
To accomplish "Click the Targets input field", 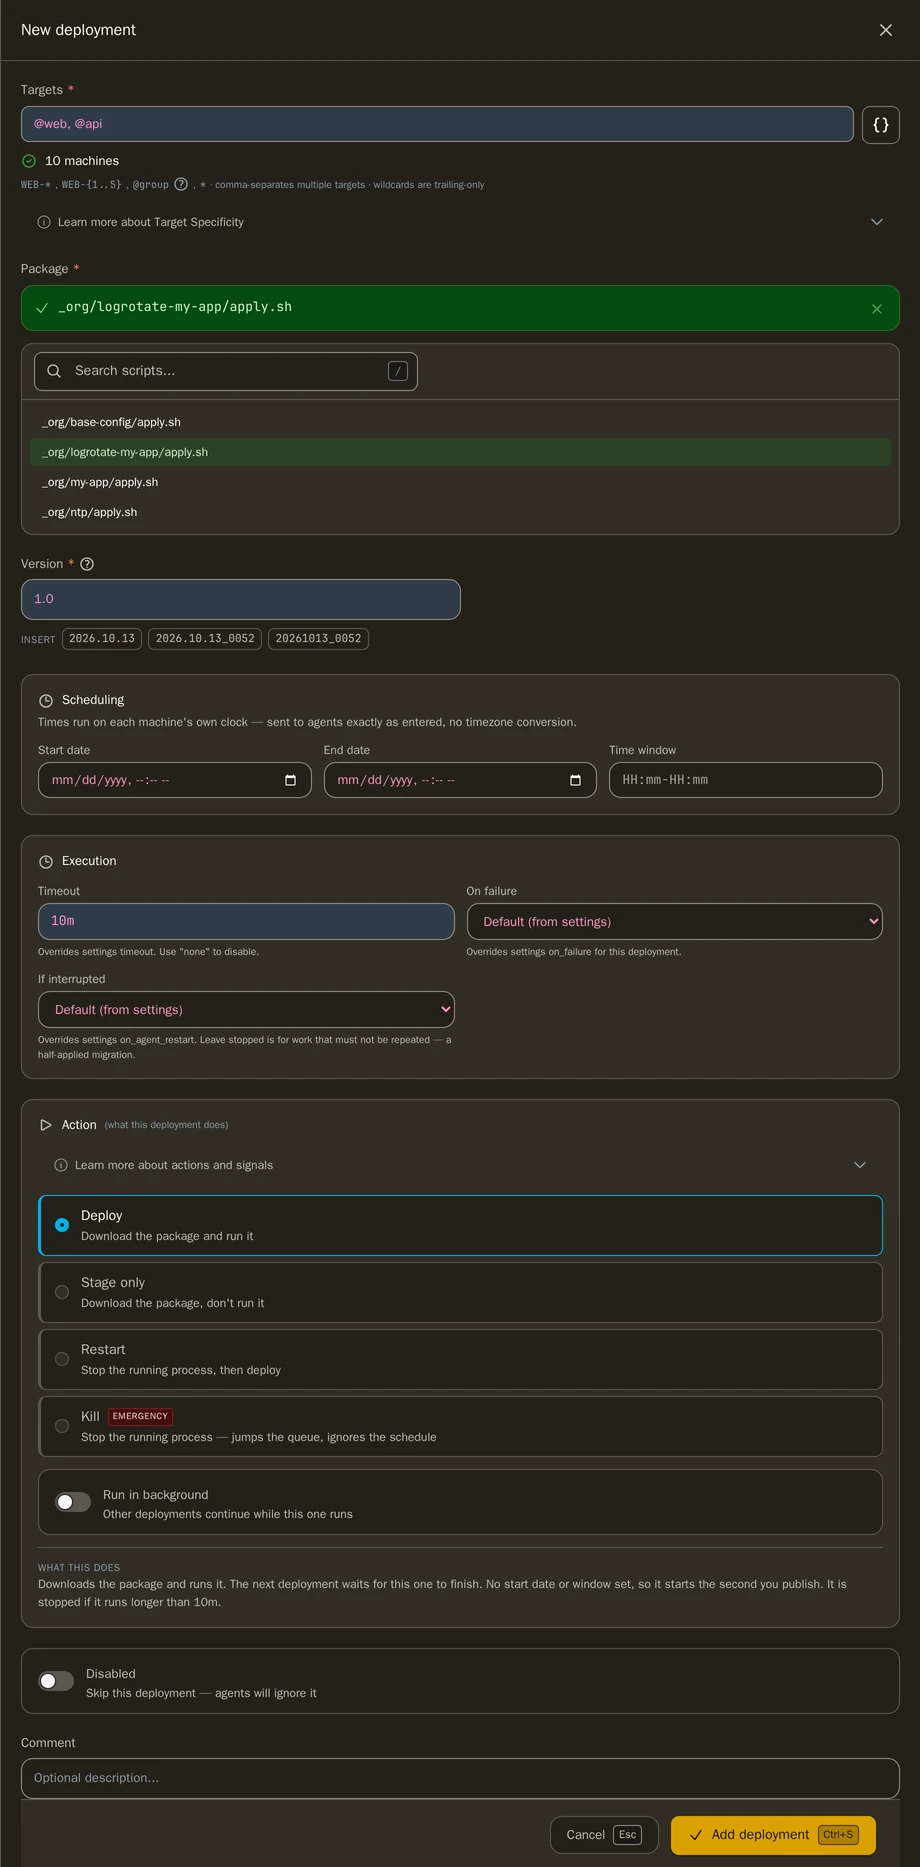I will coord(437,124).
